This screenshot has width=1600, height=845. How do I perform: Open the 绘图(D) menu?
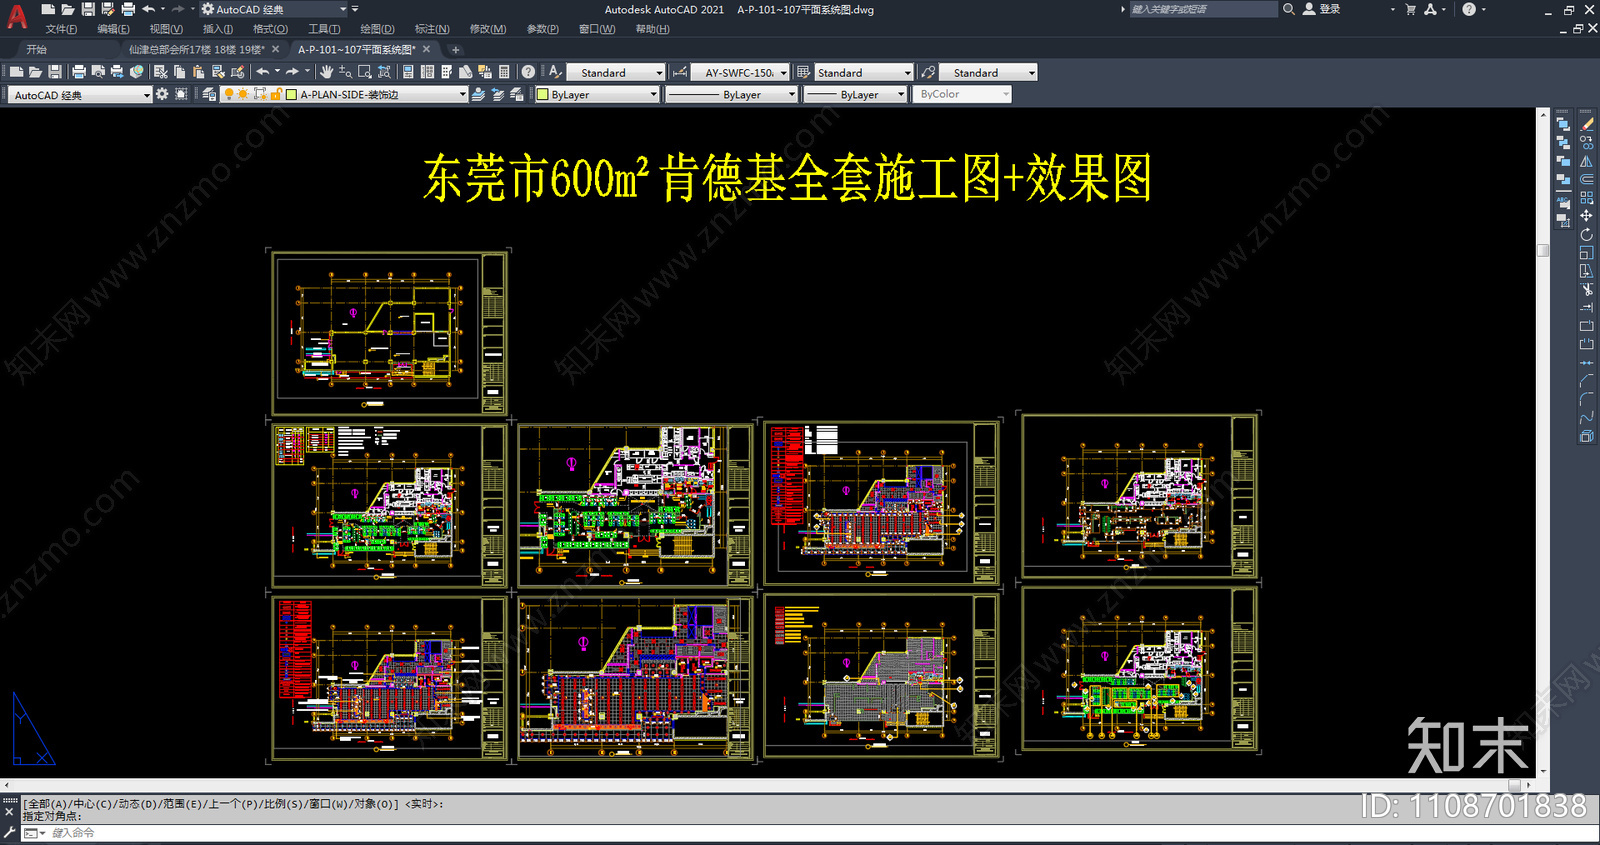point(377,29)
